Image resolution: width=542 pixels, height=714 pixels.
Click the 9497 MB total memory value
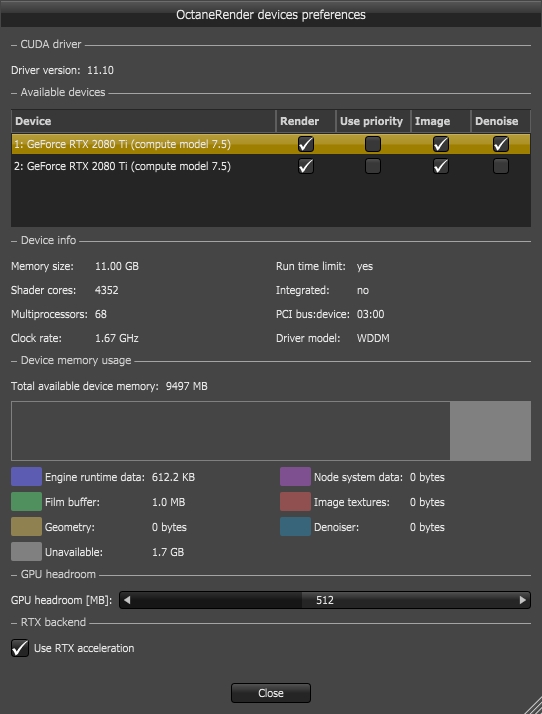186,386
